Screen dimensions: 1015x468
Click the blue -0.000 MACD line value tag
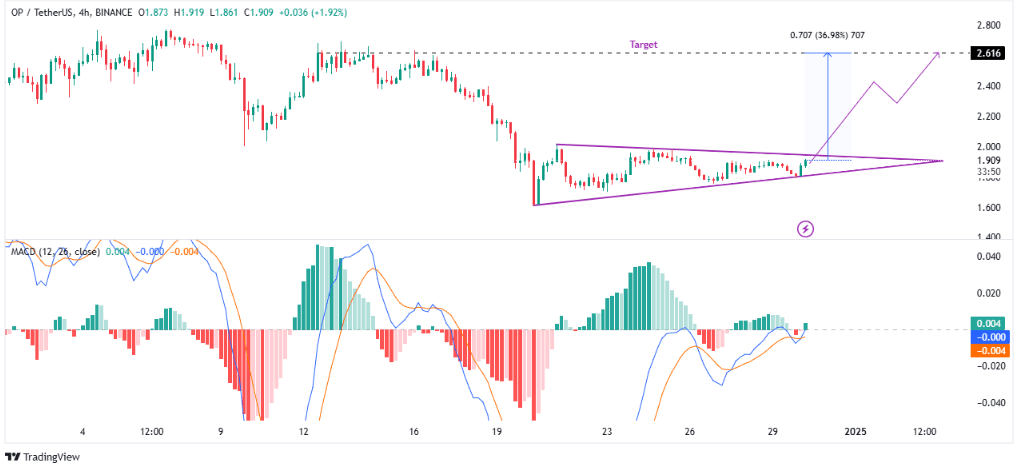(990, 337)
